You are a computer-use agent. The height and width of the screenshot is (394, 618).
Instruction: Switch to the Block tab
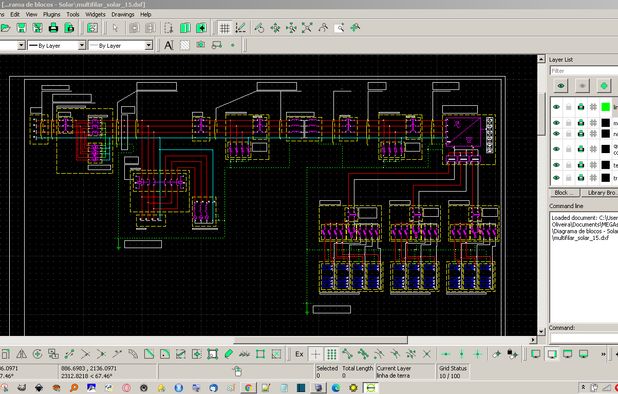(x=564, y=193)
